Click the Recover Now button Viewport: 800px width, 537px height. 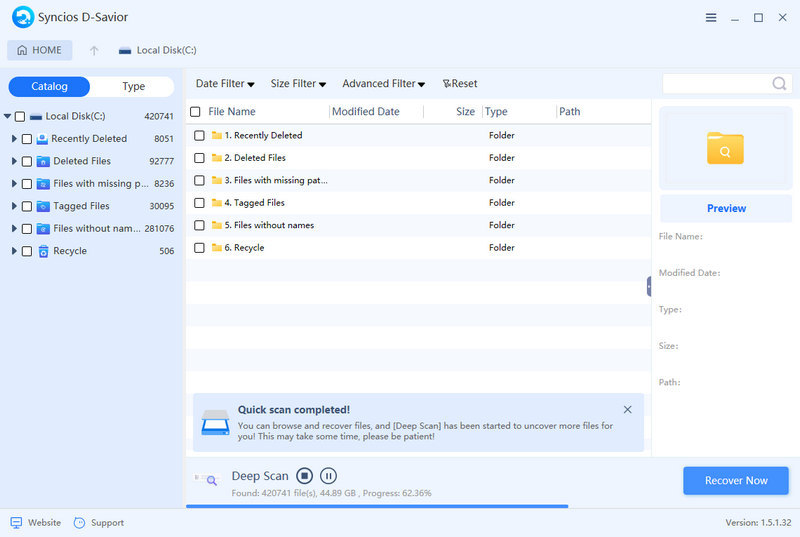coord(736,480)
